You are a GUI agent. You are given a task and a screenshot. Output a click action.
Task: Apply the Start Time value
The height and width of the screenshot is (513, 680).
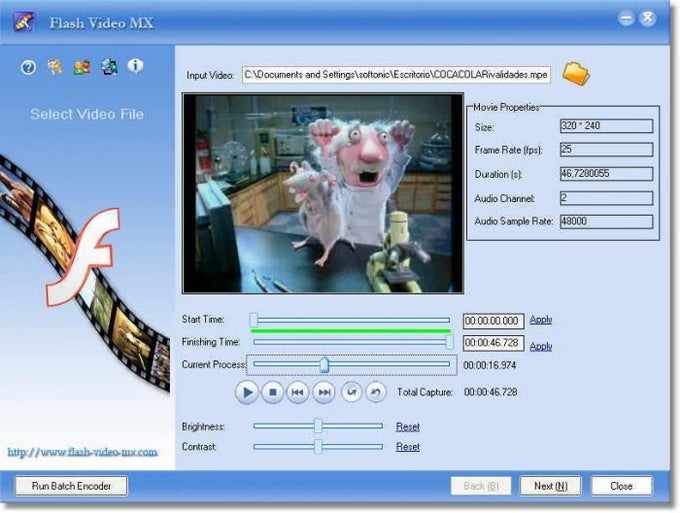(x=541, y=320)
